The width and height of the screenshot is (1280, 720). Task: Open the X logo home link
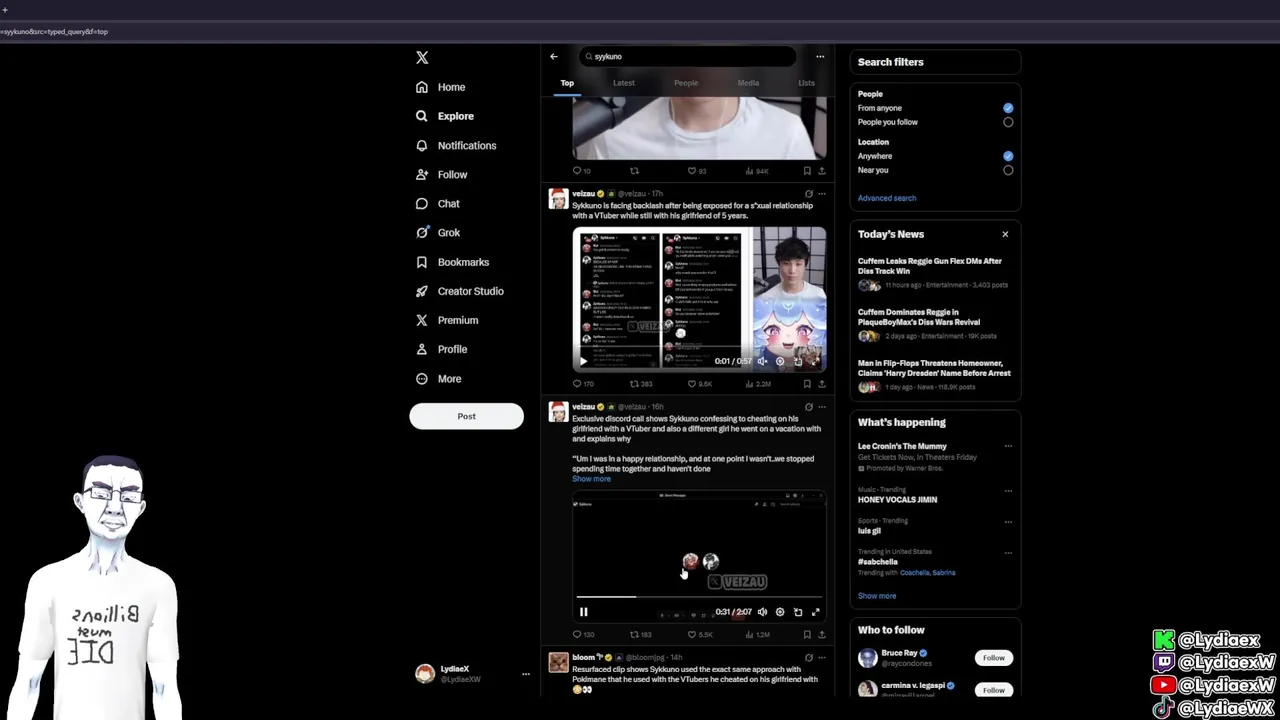coord(422,58)
